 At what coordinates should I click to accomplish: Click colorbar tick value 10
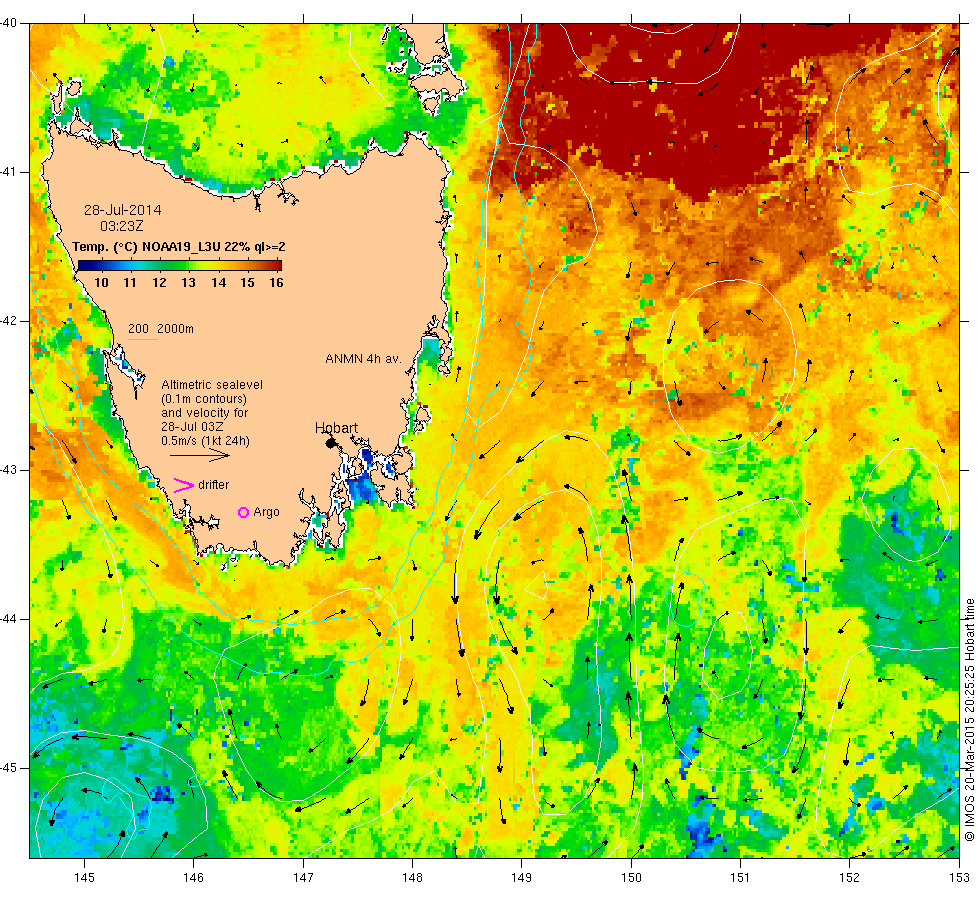pyautogui.click(x=101, y=282)
